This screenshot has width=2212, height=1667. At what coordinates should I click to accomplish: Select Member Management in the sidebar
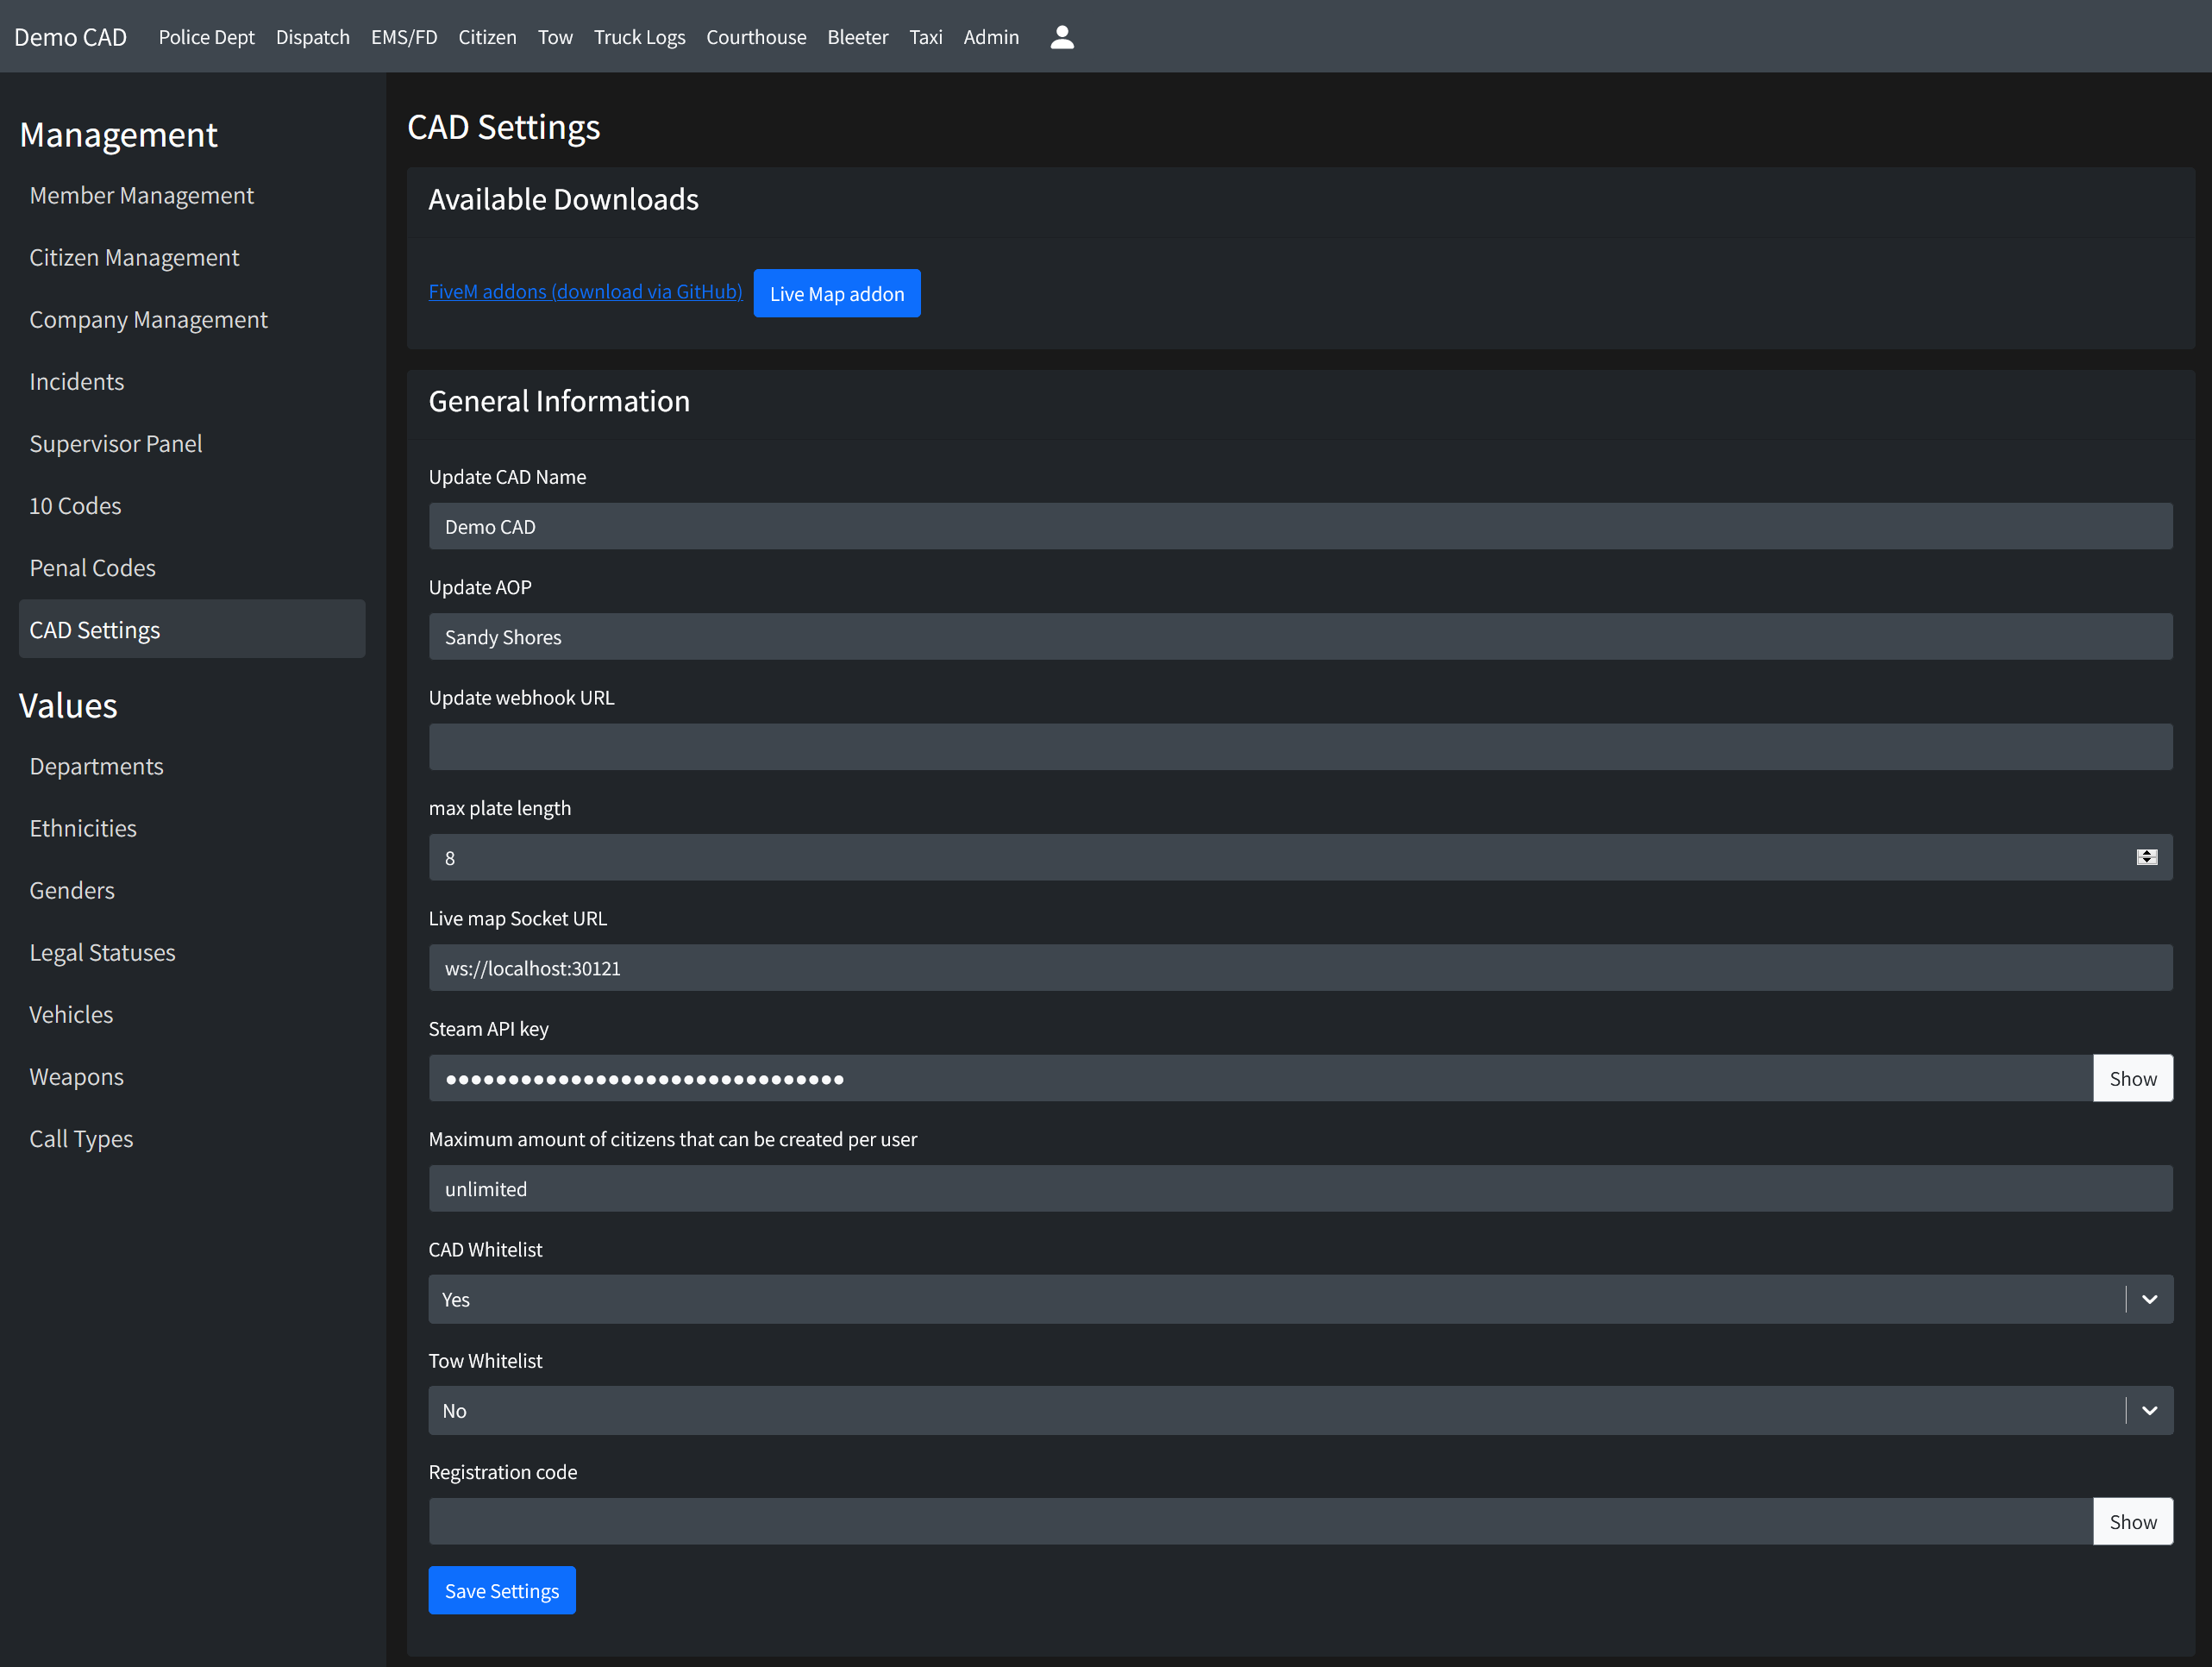pos(141,195)
